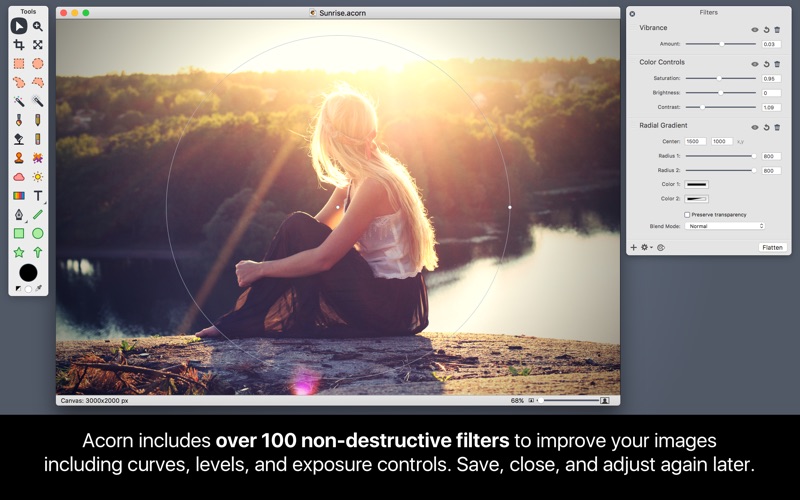The image size is (800, 500).
Task: Choose the Gradient tool
Action: (x=19, y=196)
